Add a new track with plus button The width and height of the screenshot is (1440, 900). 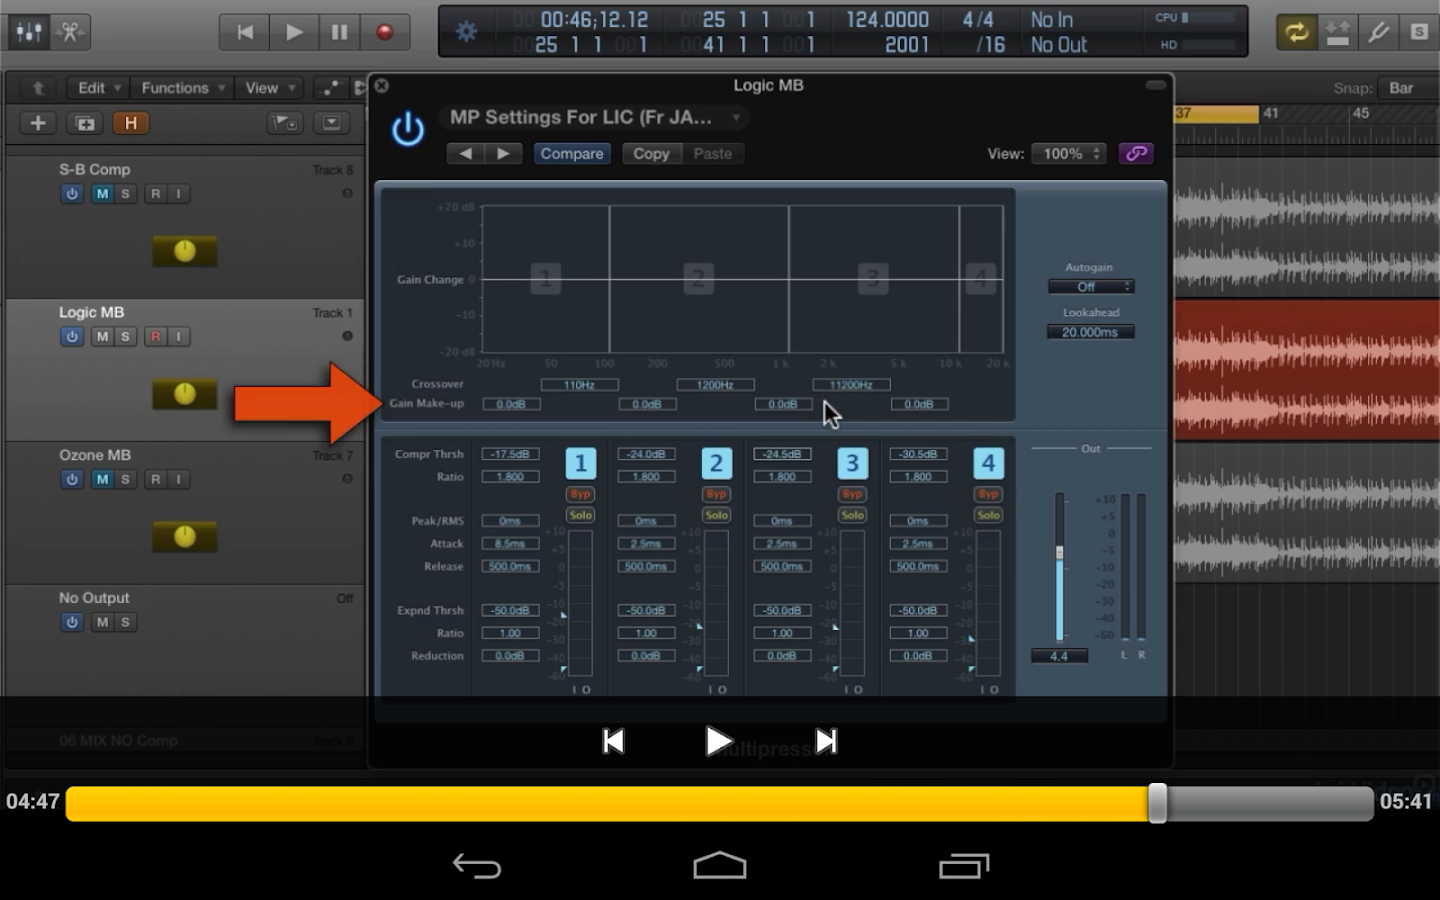pos(38,123)
